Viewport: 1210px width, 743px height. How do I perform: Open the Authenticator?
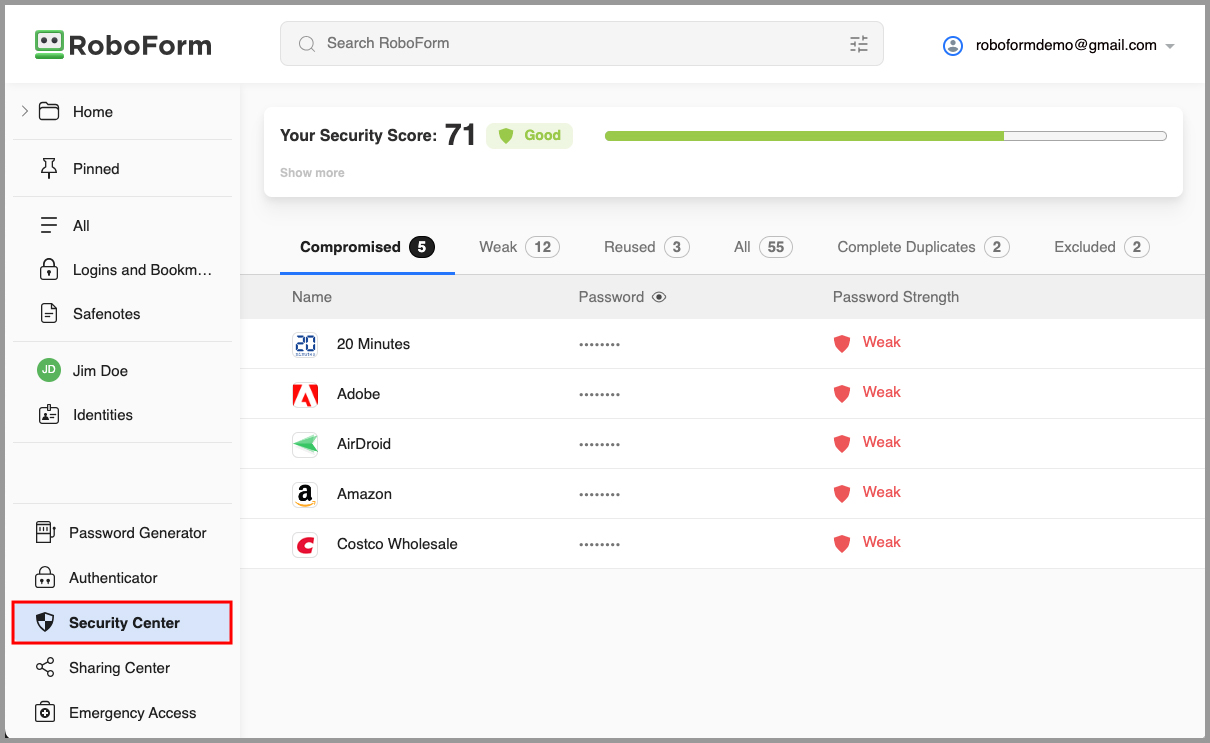tap(113, 578)
